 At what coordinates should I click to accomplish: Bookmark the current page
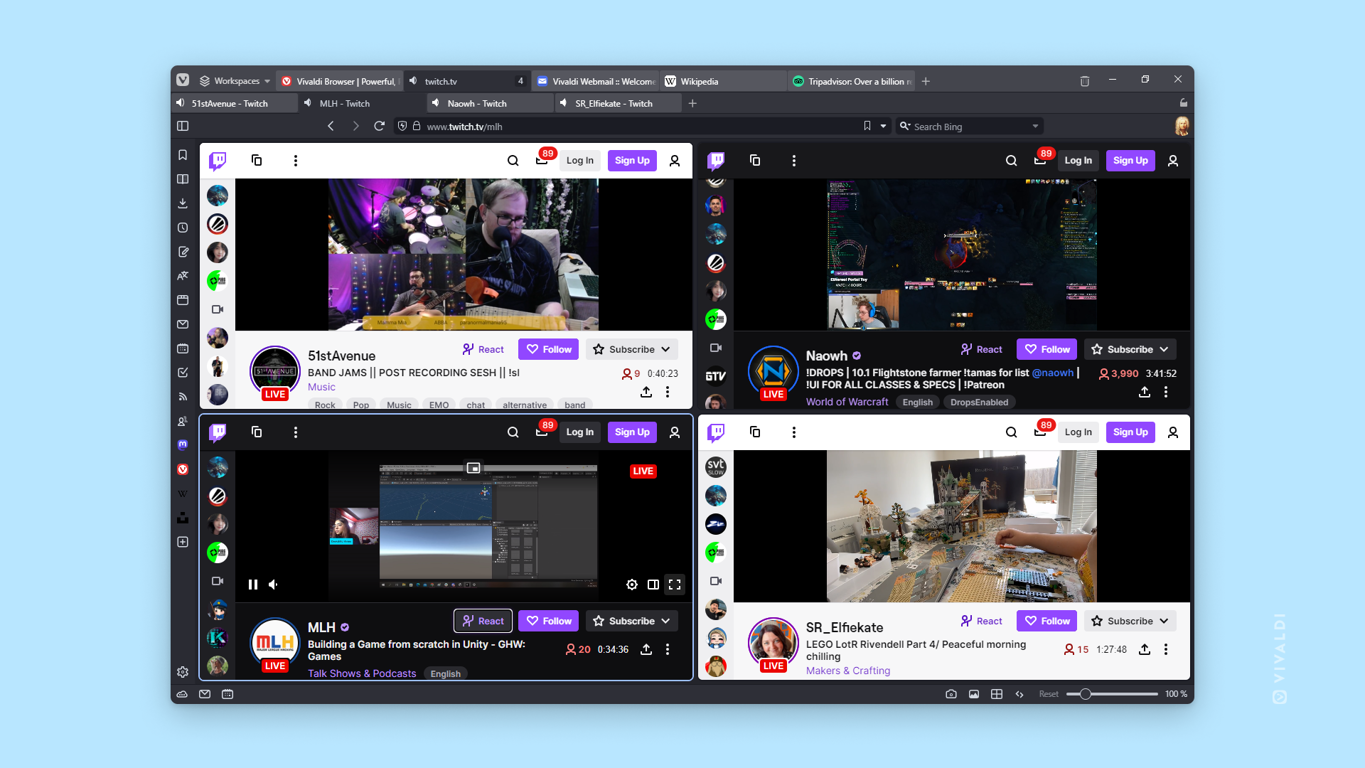[x=867, y=126]
